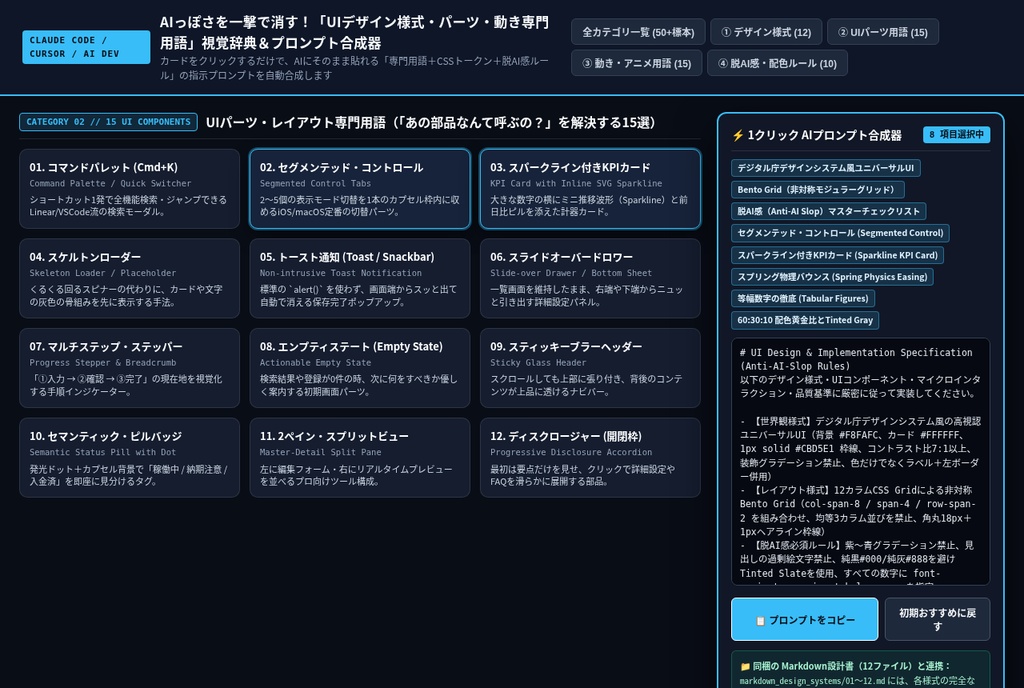The image size is (1024, 688).
Task: Click the スパークライン付きKPIカード (Sparkline KPI Card) chip
Action: (x=837, y=255)
